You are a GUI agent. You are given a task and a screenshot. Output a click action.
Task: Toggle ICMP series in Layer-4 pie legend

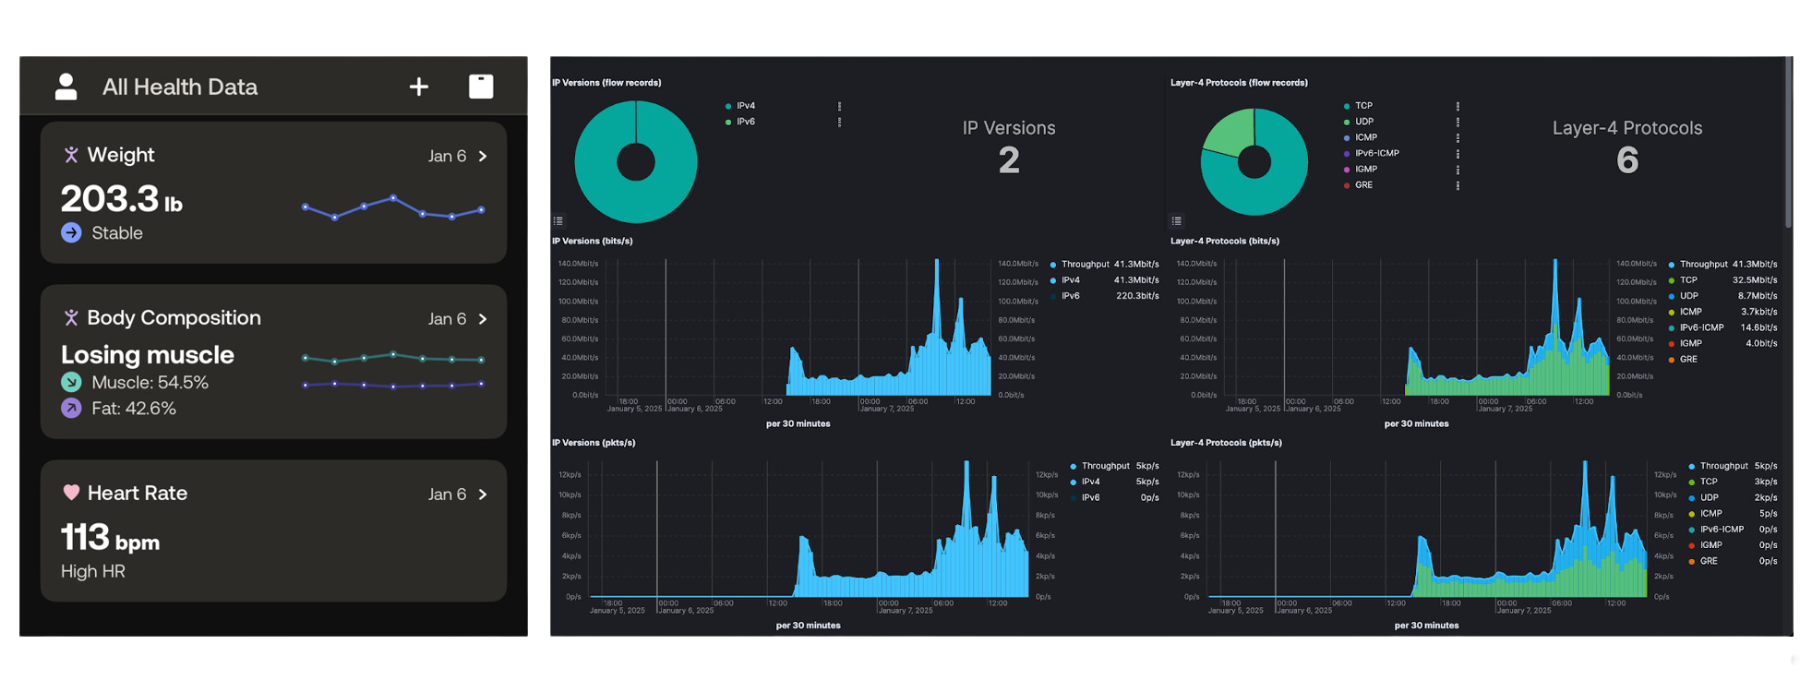(x=1361, y=138)
